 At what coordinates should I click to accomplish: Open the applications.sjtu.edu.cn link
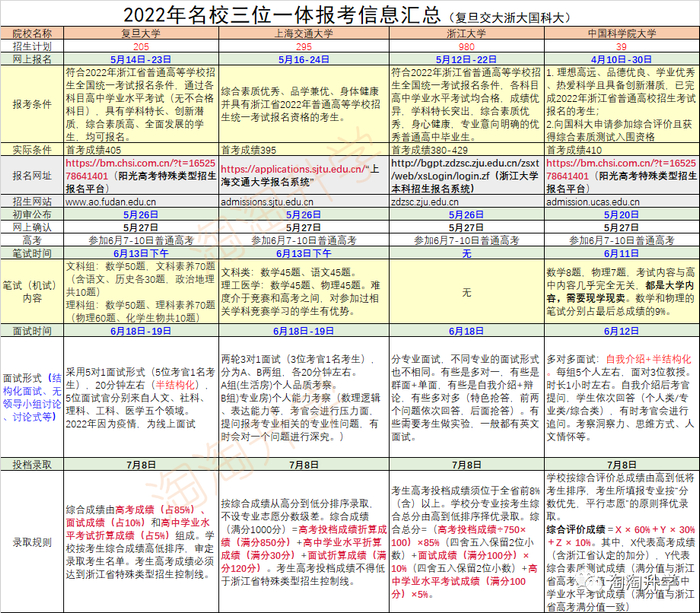[x=293, y=169]
